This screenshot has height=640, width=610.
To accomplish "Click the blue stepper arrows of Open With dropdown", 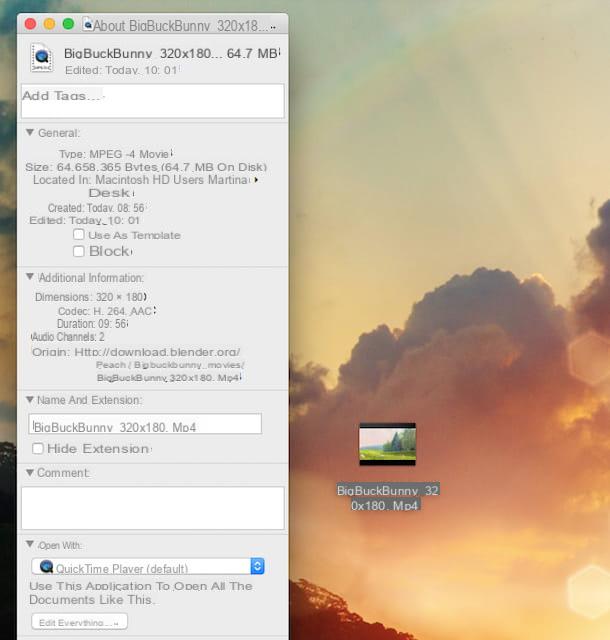I will (x=257, y=567).
